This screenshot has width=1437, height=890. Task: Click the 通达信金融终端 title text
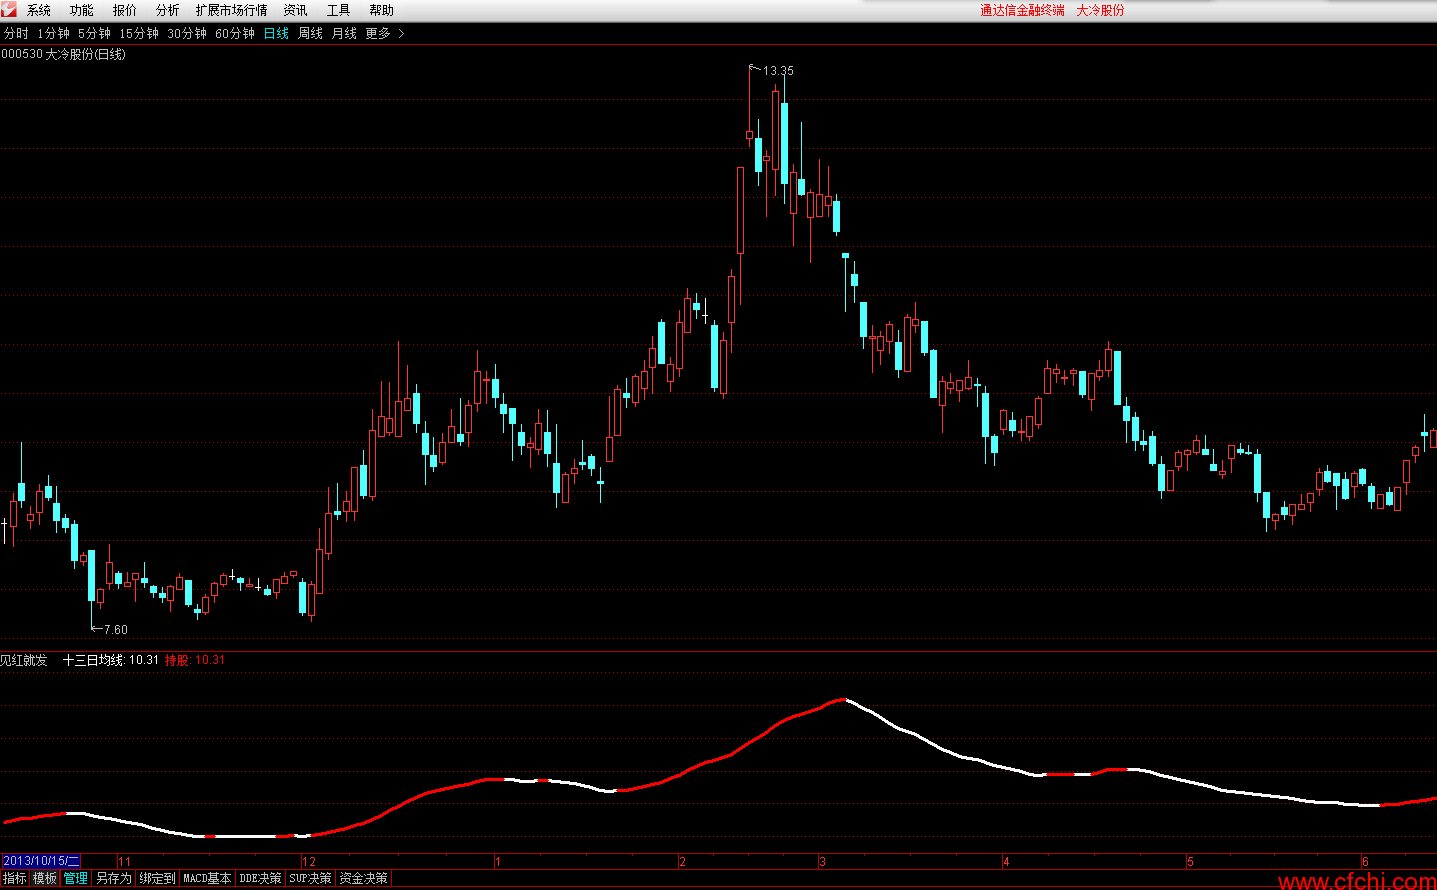click(1022, 10)
